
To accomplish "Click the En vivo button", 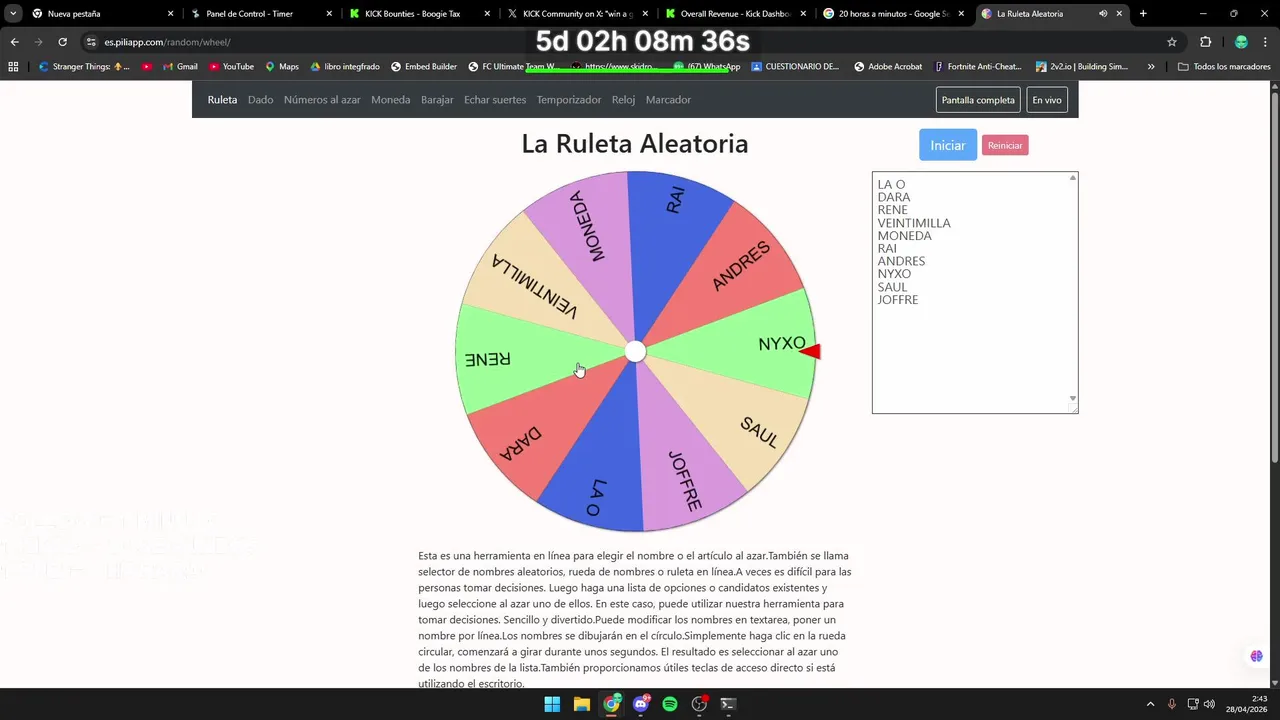I will [x=1047, y=100].
